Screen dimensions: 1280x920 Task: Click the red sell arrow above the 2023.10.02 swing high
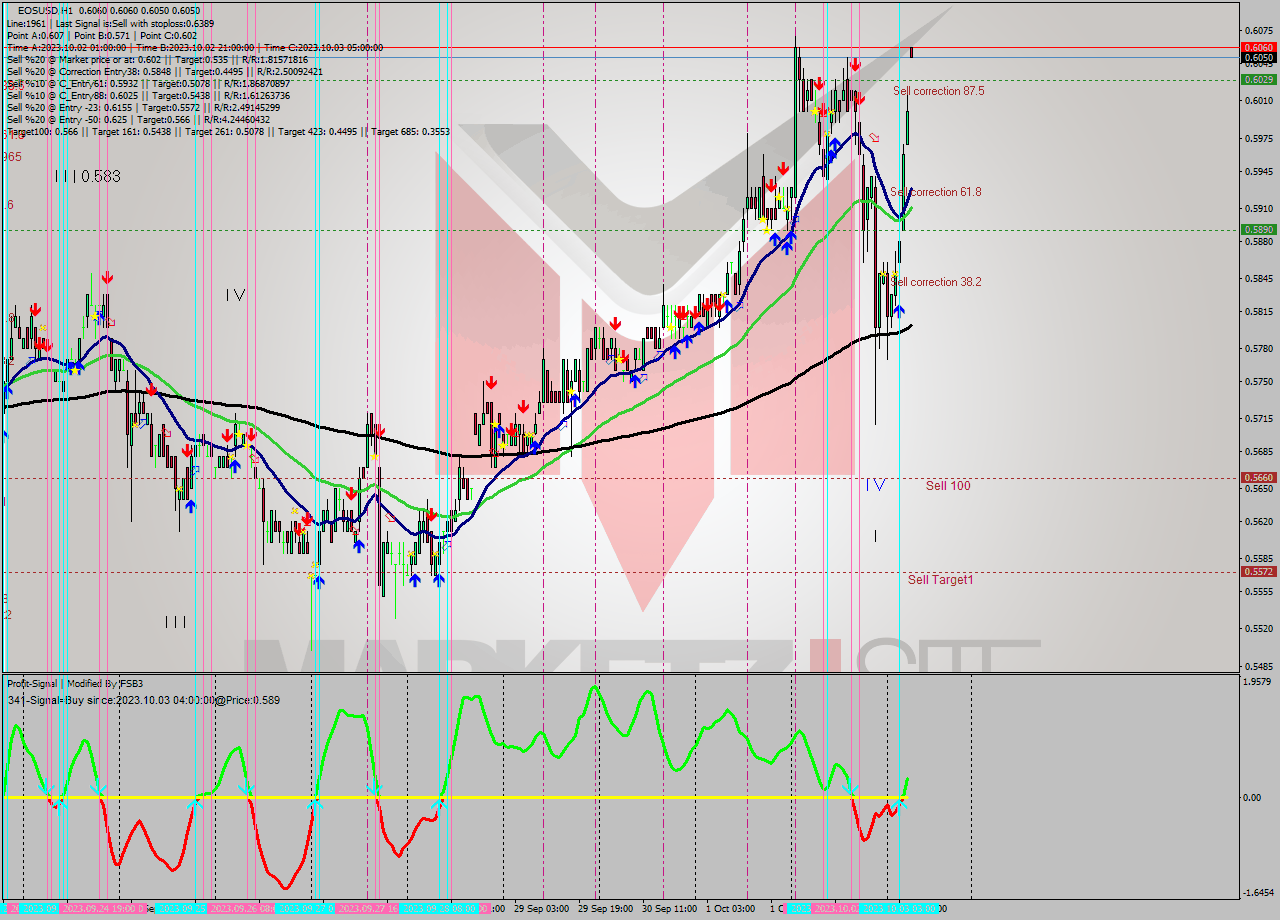click(819, 82)
